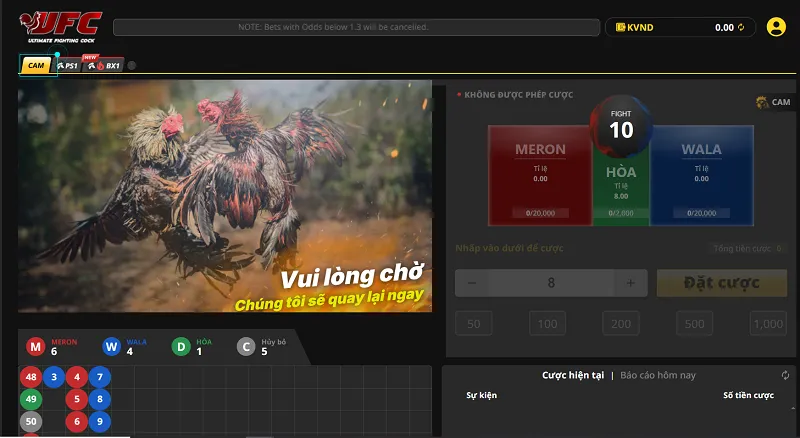Refresh the current bets panel
This screenshot has height=438, width=800.
click(786, 375)
